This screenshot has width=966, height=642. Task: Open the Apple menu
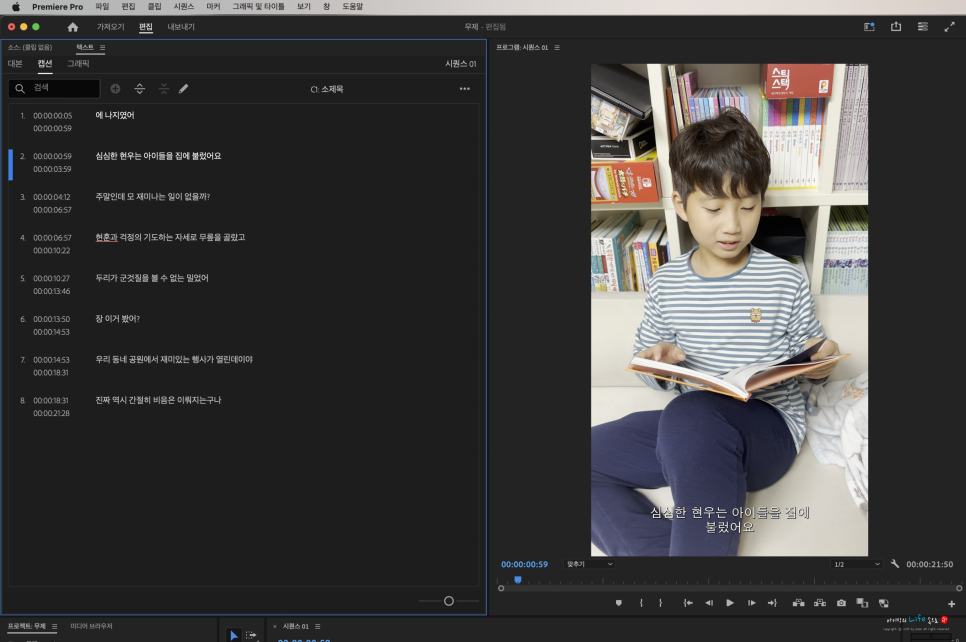15,7
